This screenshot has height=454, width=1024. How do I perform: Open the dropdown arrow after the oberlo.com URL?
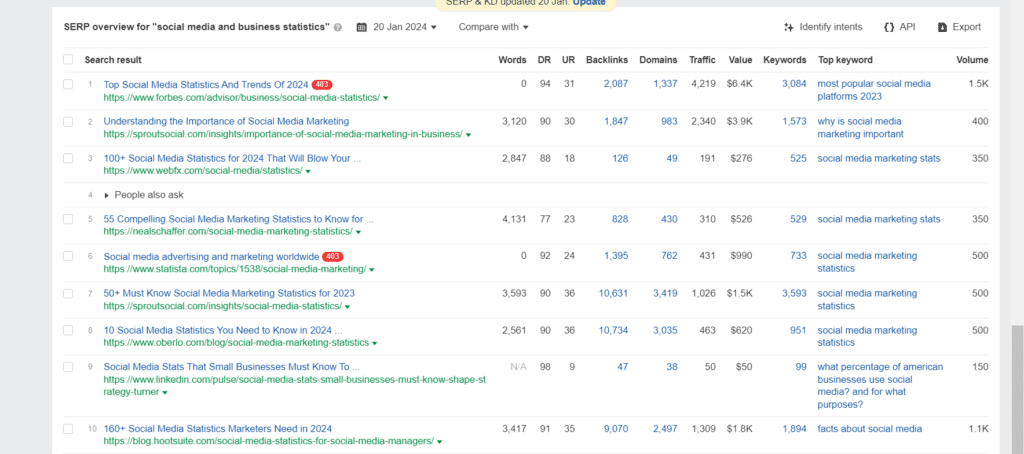[374, 344]
